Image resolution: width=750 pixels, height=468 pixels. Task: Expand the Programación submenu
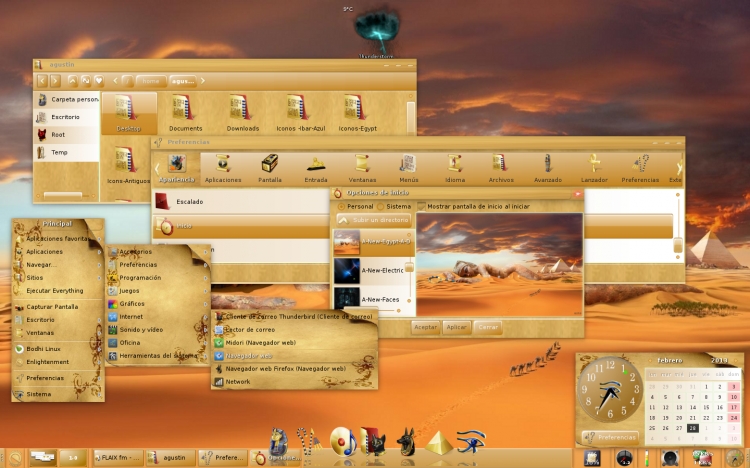[158, 277]
